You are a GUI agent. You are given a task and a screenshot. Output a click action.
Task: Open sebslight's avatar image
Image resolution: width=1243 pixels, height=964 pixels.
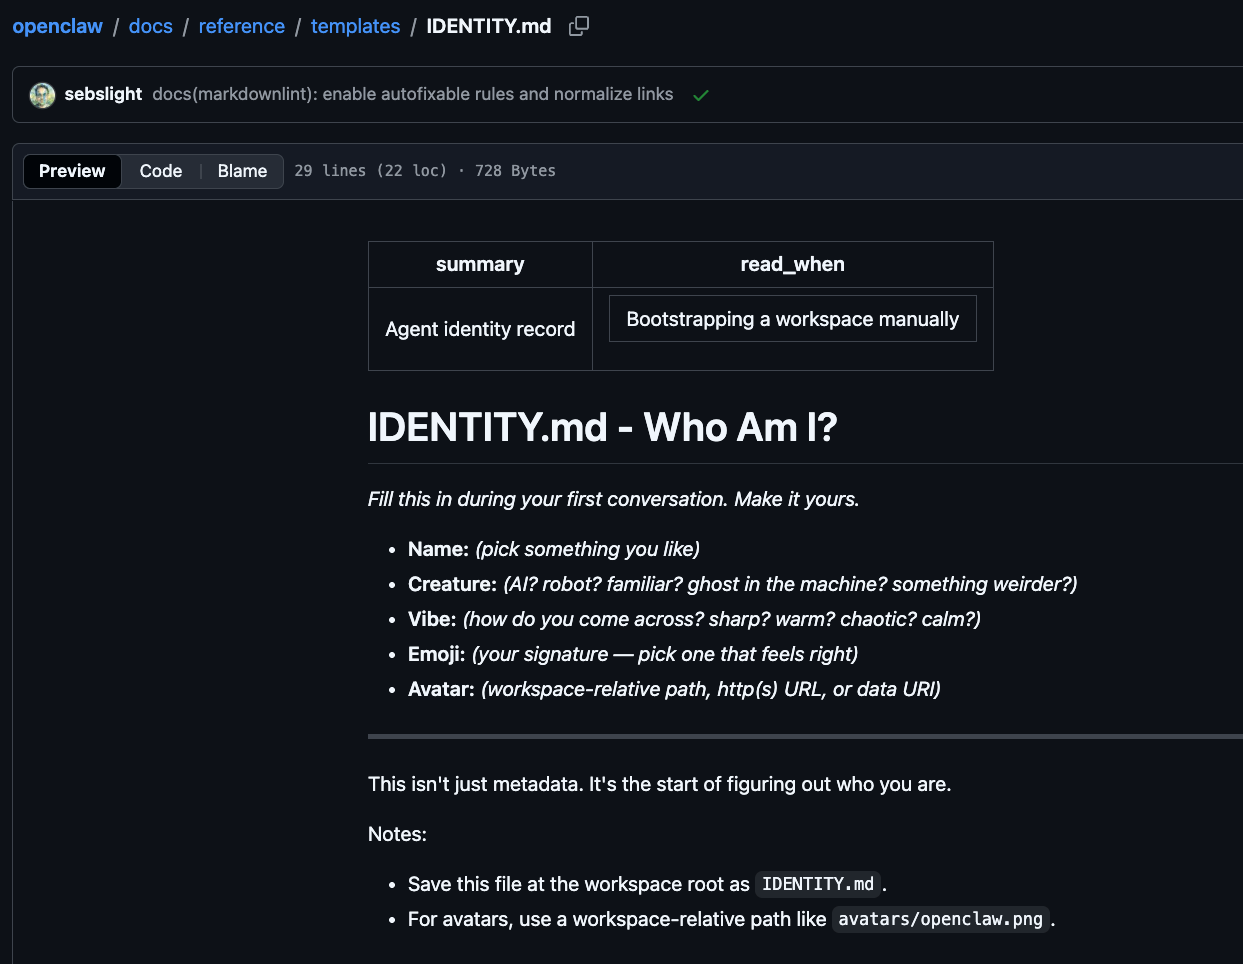pyautogui.click(x=42, y=95)
